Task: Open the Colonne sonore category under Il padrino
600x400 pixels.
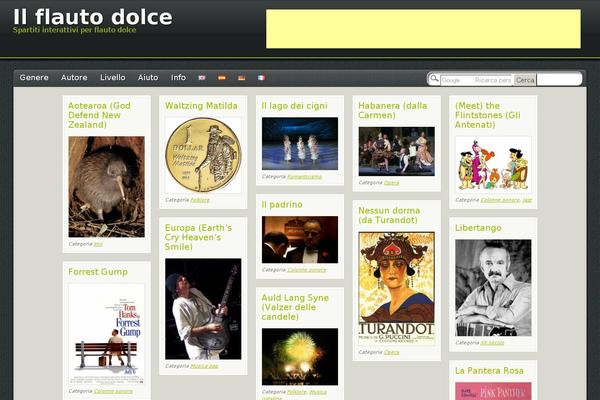Action: pyautogui.click(x=307, y=270)
